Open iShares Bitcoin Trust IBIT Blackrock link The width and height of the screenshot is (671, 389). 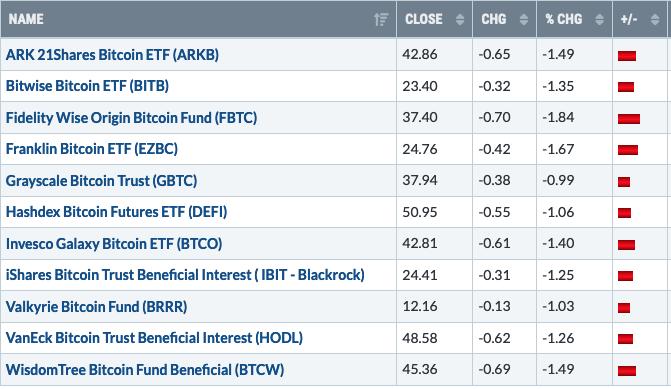pyautogui.click(x=185, y=275)
